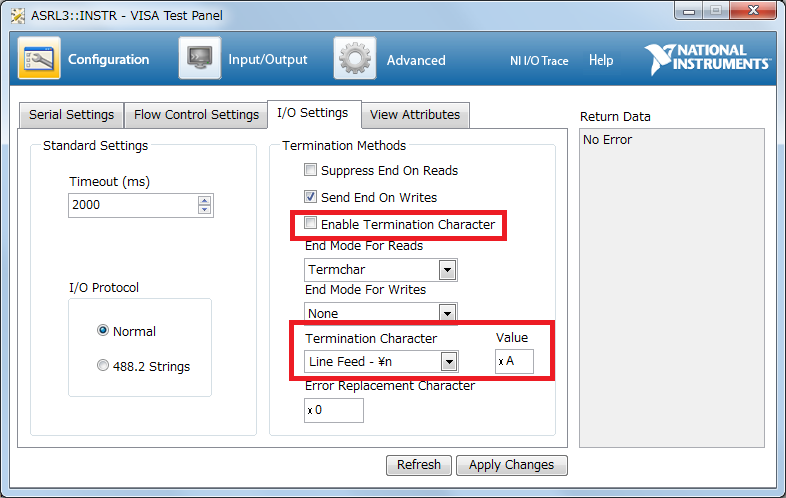The image size is (786, 498).
Task: Click the Advanced label
Action: click(416, 60)
